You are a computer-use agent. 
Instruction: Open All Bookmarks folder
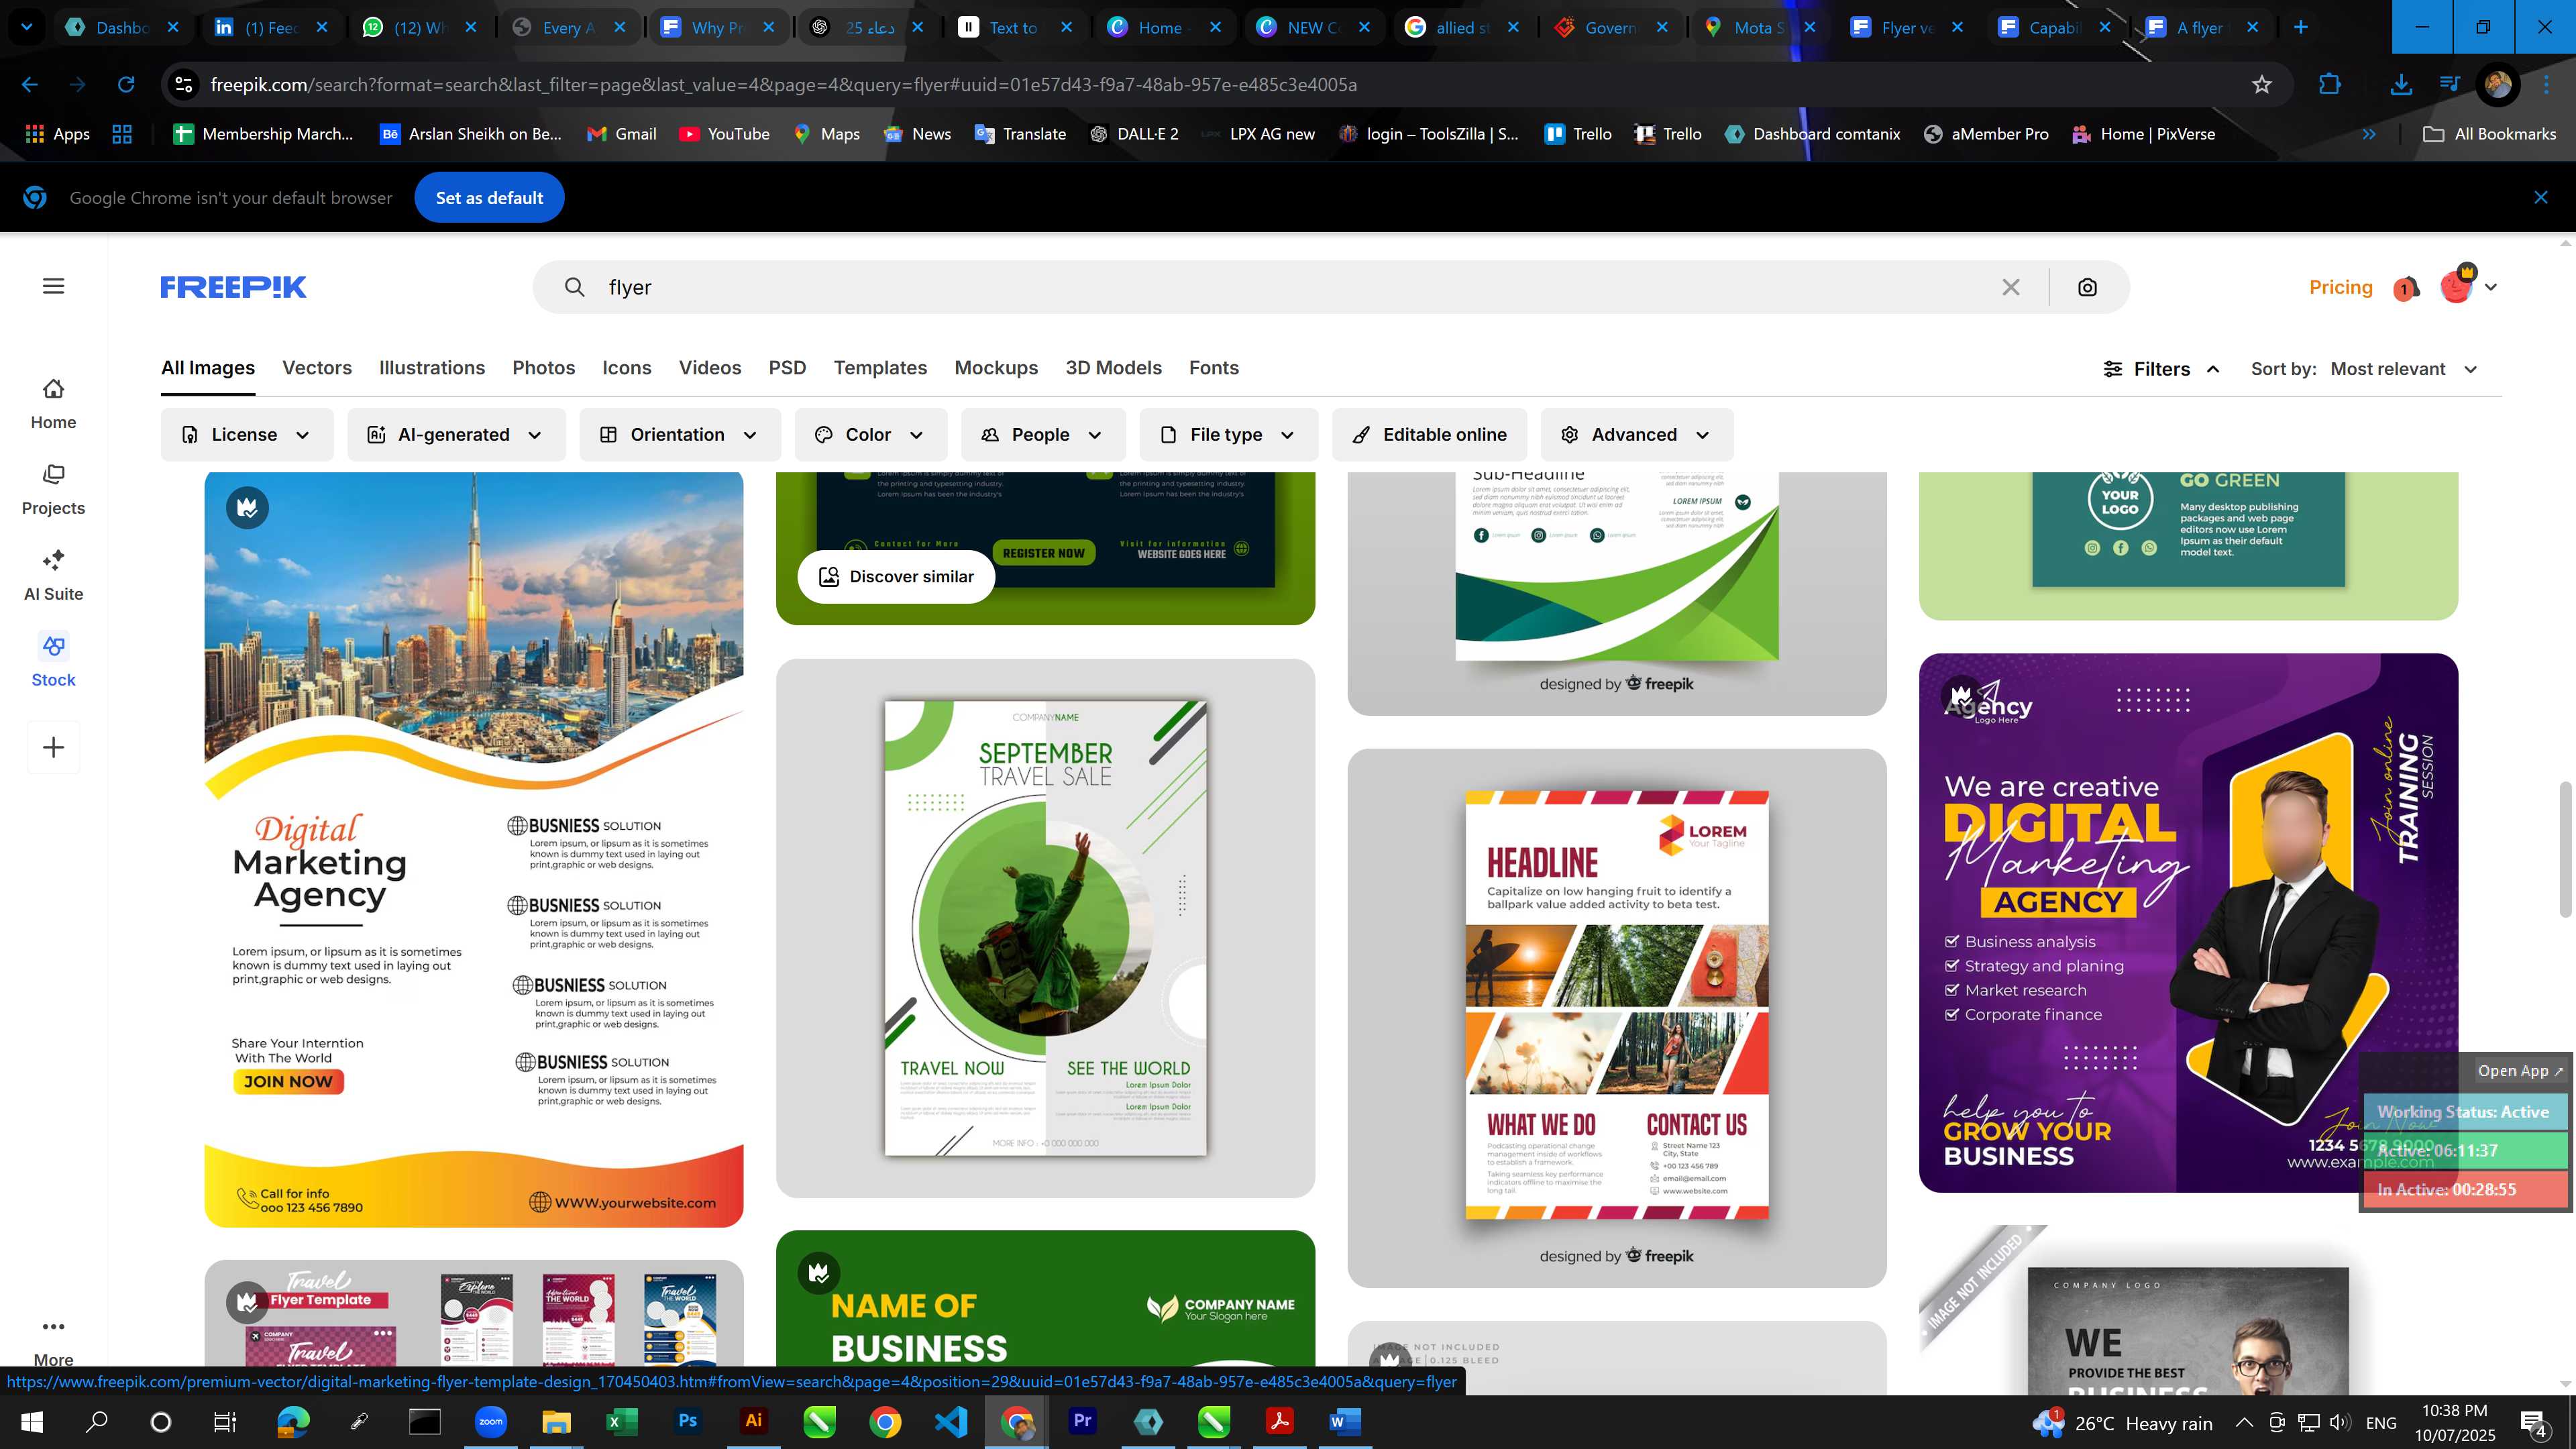coord(2490,134)
